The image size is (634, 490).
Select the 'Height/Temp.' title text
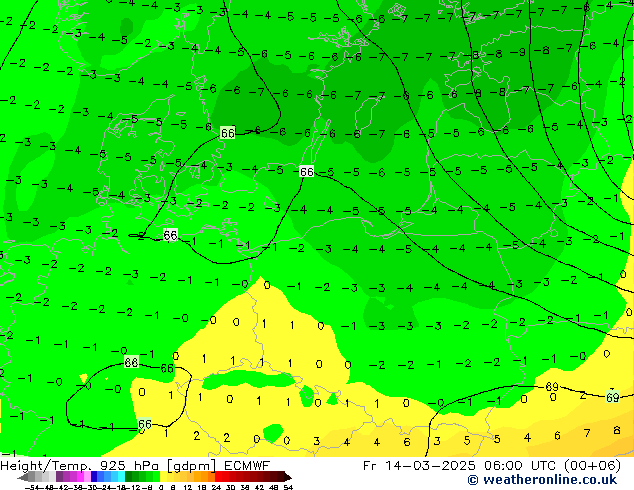point(45,466)
